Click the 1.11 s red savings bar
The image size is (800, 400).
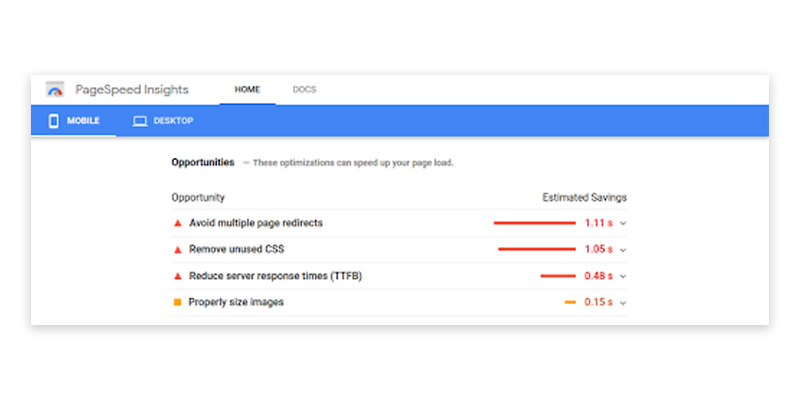(534, 223)
